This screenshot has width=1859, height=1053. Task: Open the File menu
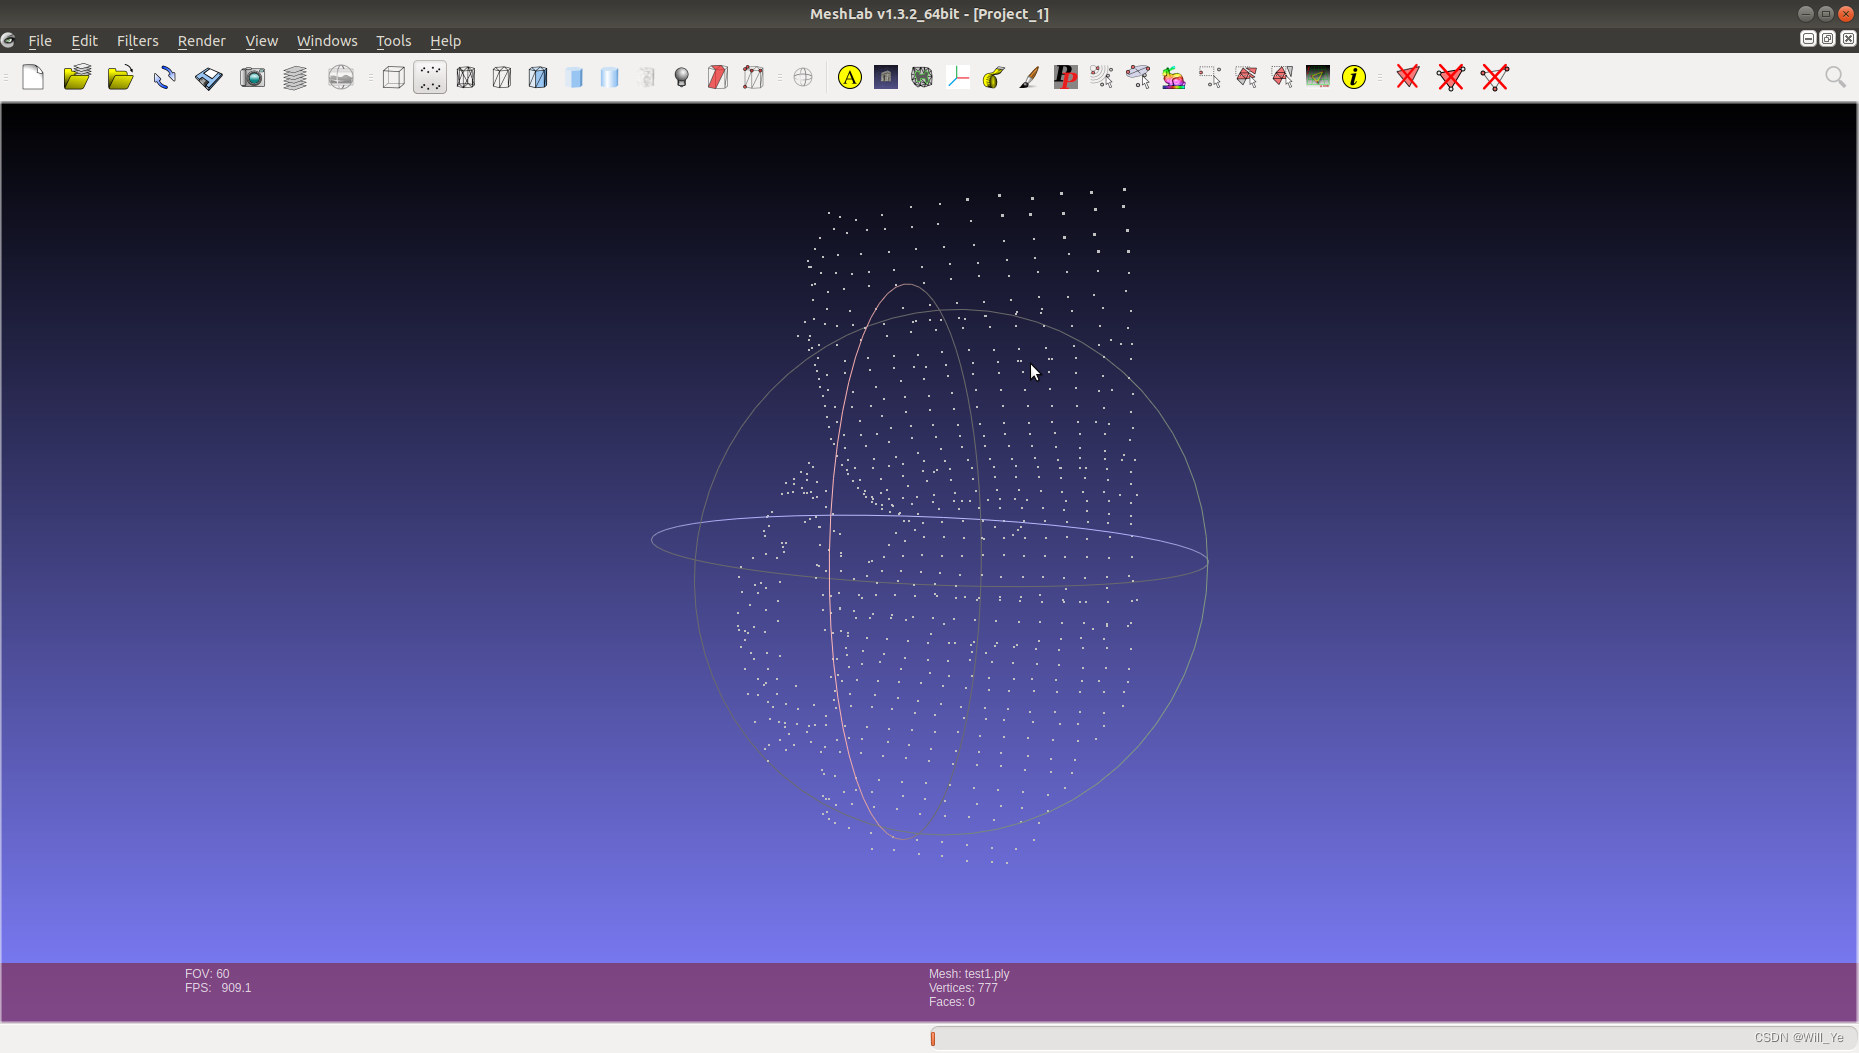coord(40,41)
